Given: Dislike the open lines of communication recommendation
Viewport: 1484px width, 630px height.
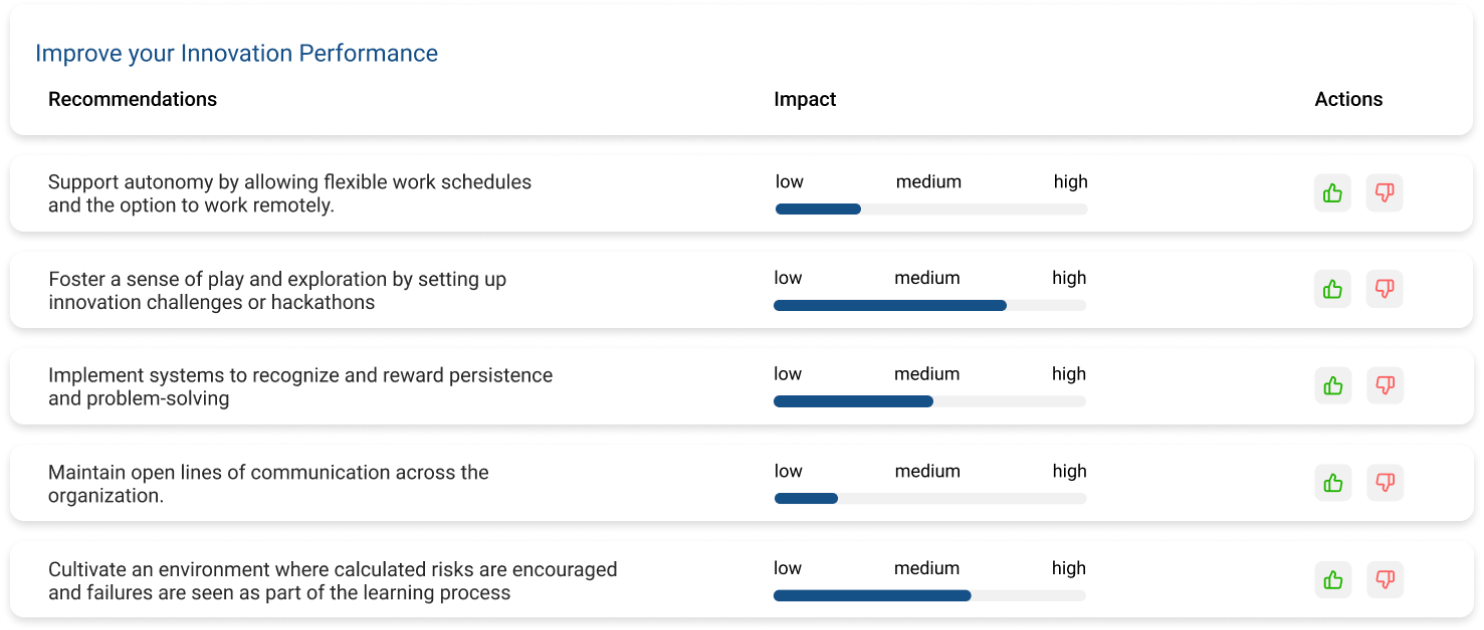Looking at the screenshot, I should coord(1384,483).
